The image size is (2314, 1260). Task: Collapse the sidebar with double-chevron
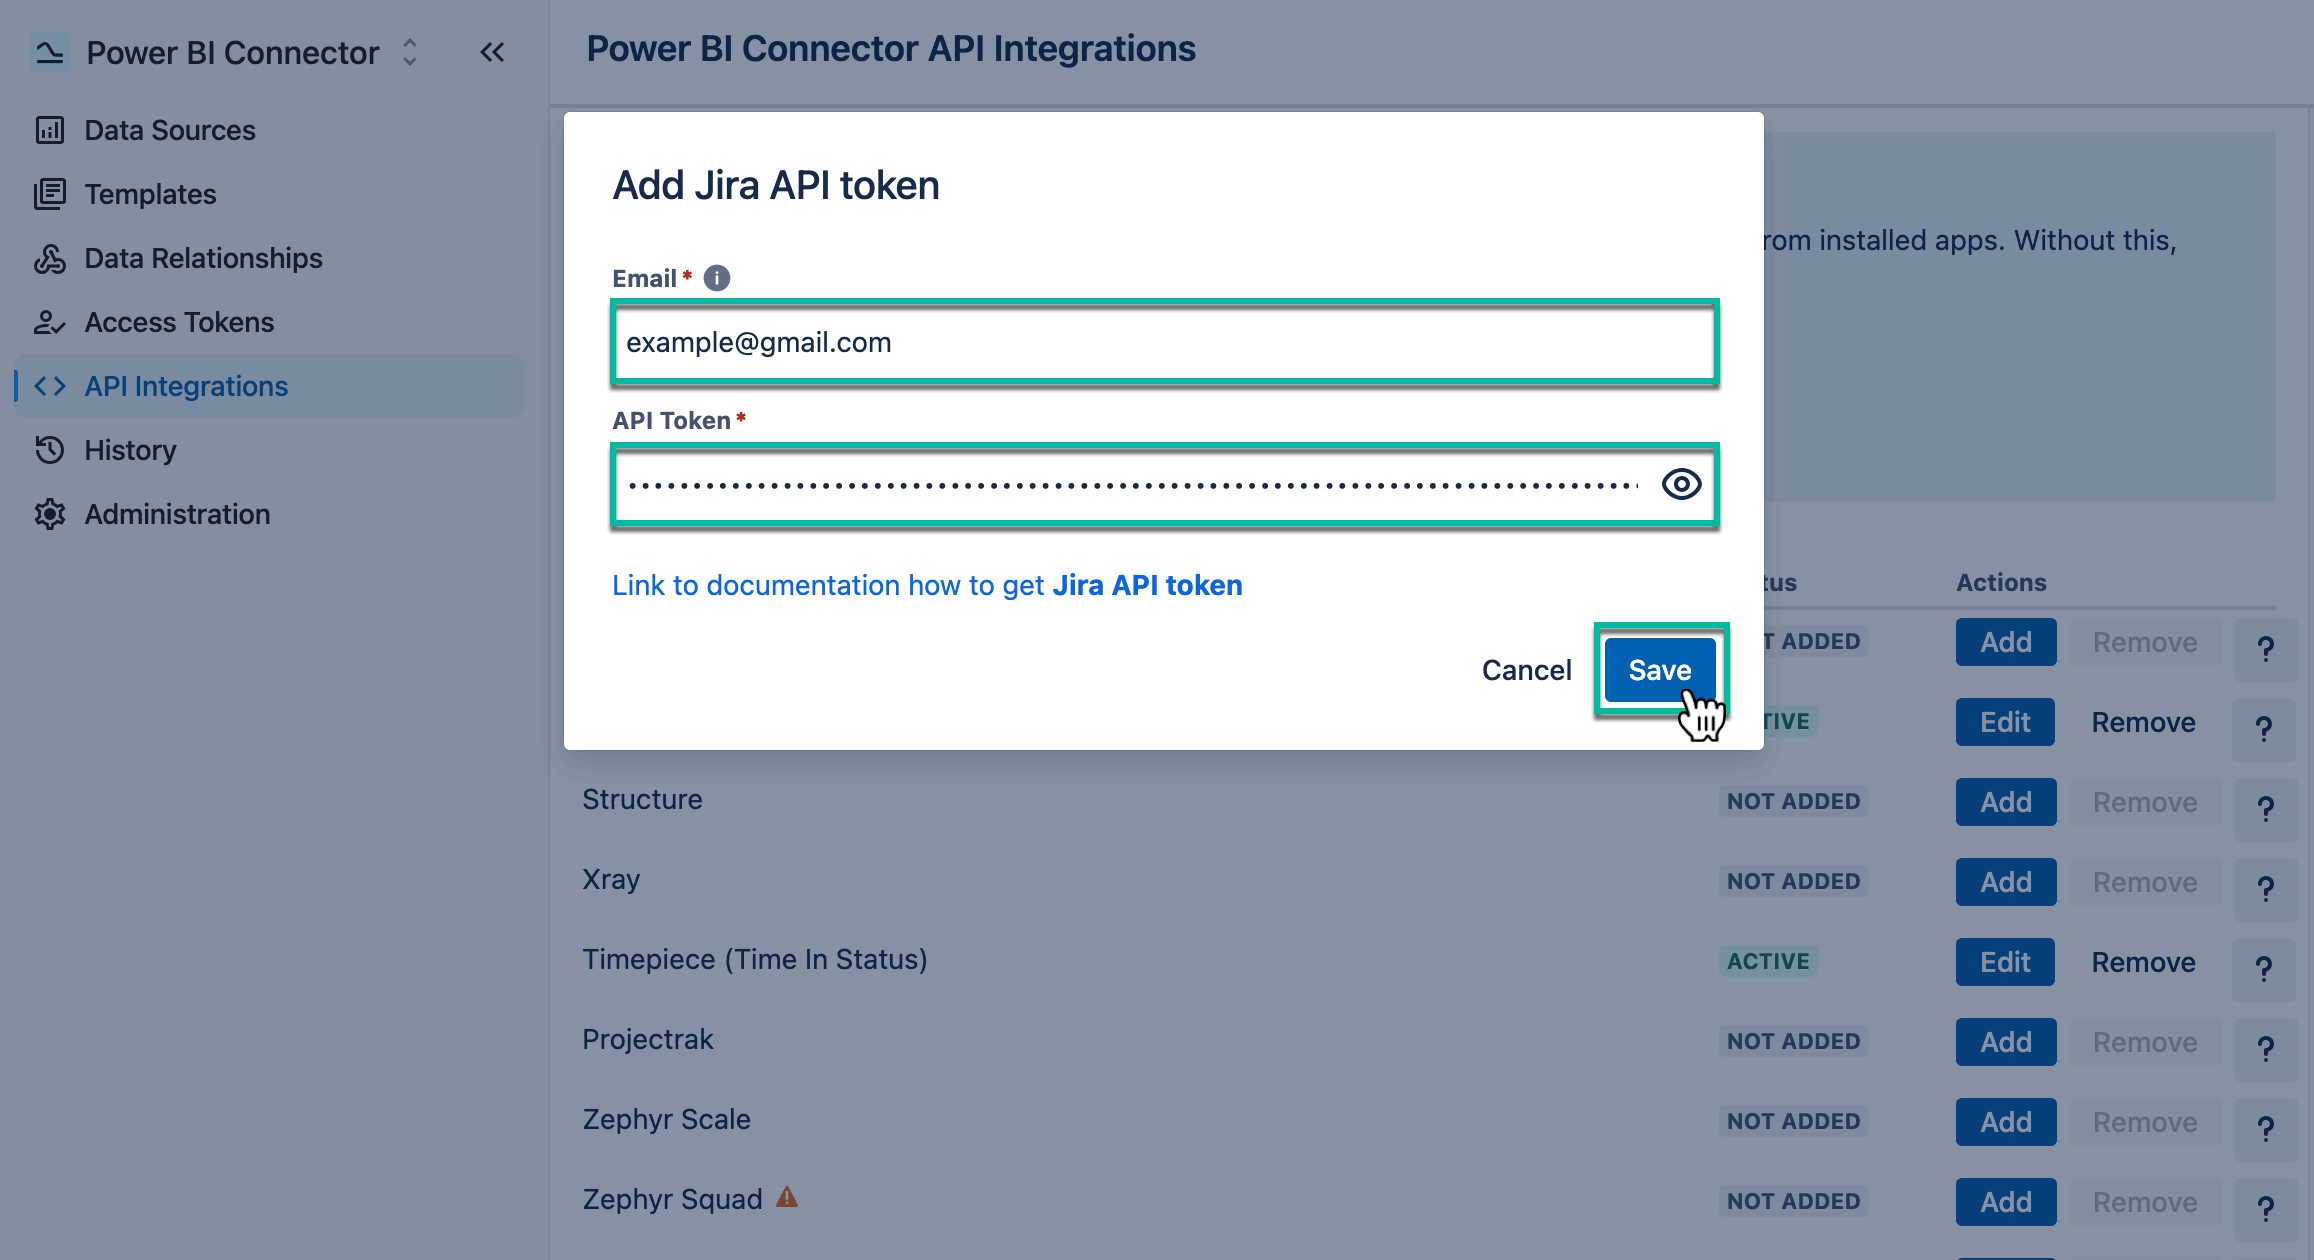(492, 52)
